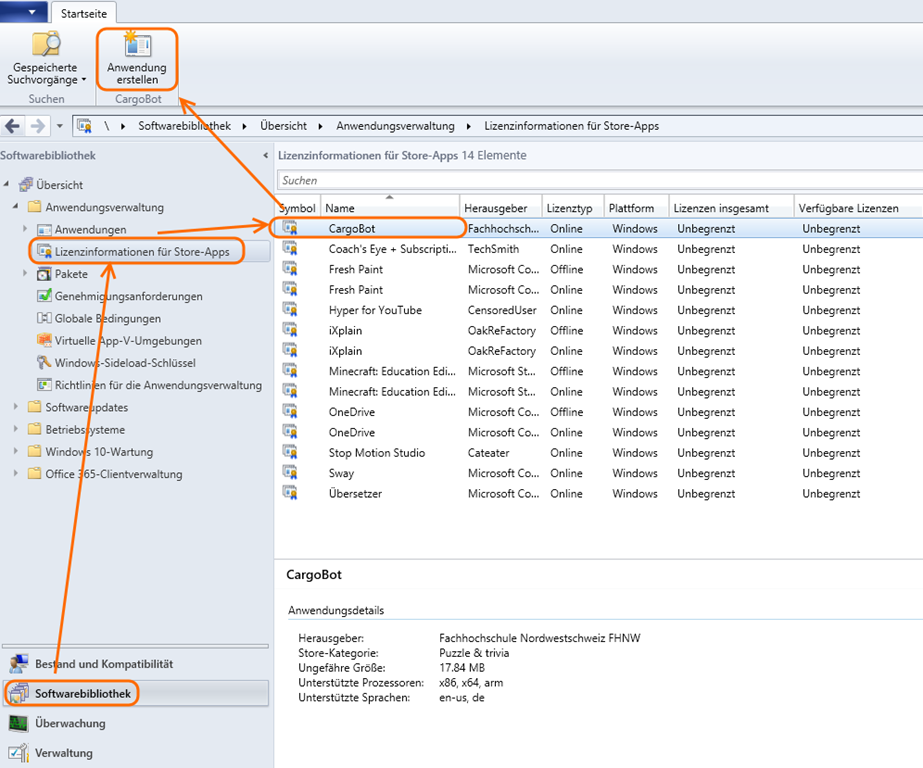This screenshot has width=923, height=768.
Task: Expand the Softwareupdates folder
Action: point(16,407)
